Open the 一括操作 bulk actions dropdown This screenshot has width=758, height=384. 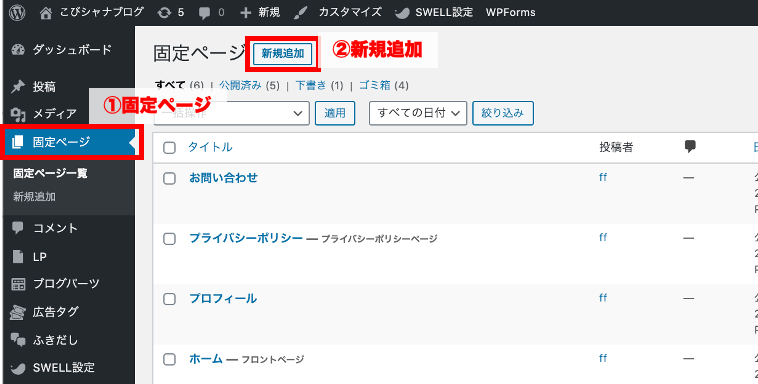pyautogui.click(x=232, y=113)
